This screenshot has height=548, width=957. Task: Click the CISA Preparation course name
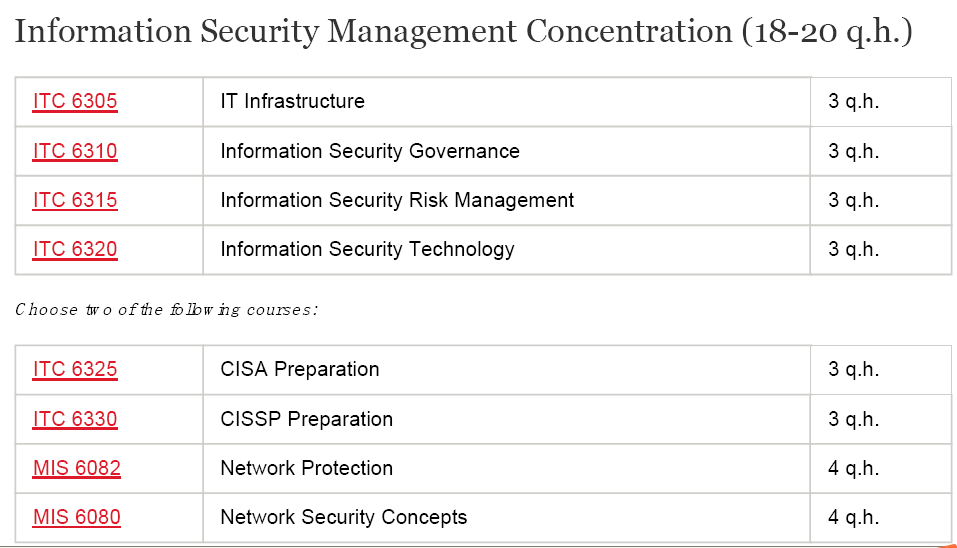pos(300,369)
